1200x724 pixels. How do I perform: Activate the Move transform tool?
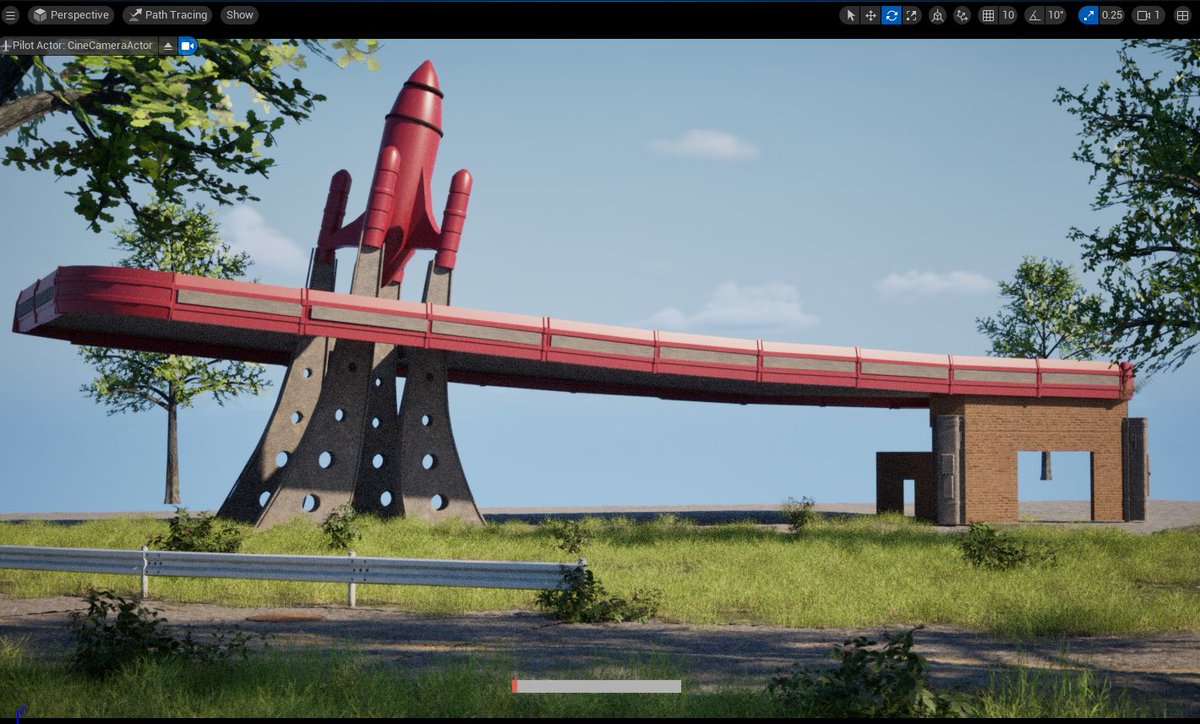coord(870,14)
